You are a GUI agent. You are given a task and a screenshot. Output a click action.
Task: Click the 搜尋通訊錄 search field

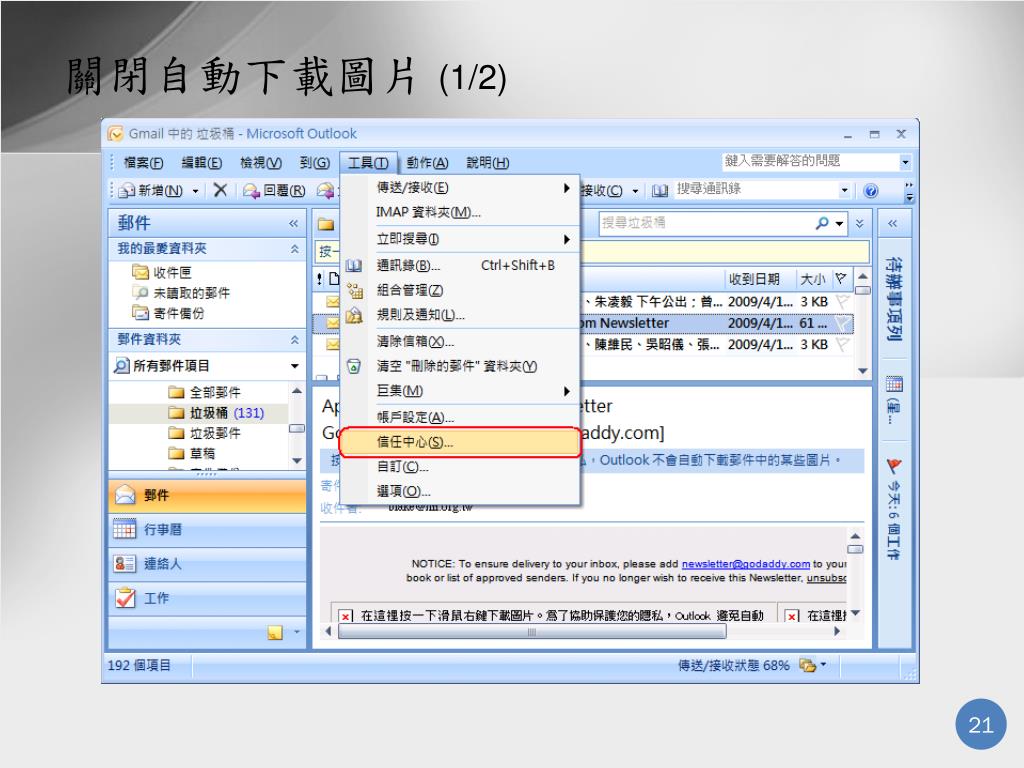(755, 189)
